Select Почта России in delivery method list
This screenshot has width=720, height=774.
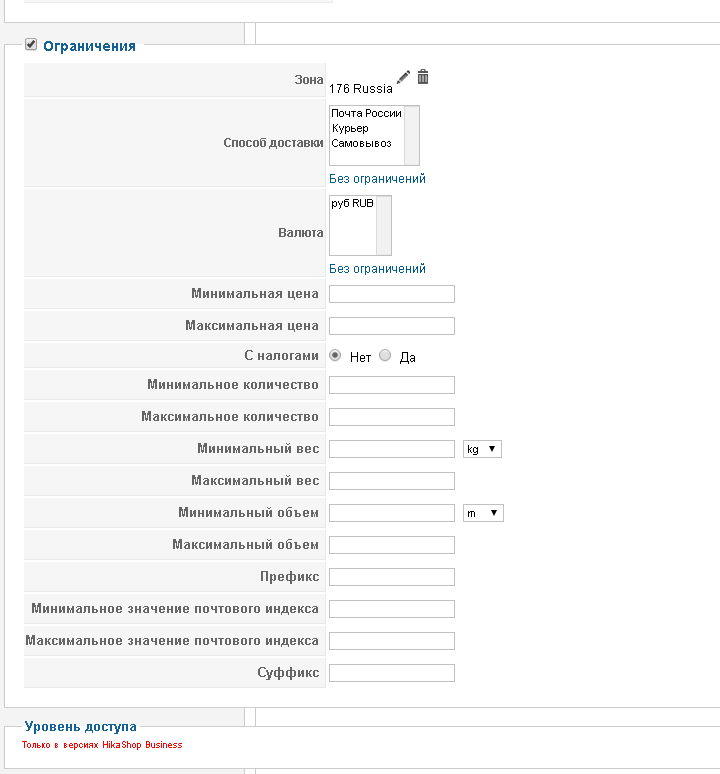[366, 114]
